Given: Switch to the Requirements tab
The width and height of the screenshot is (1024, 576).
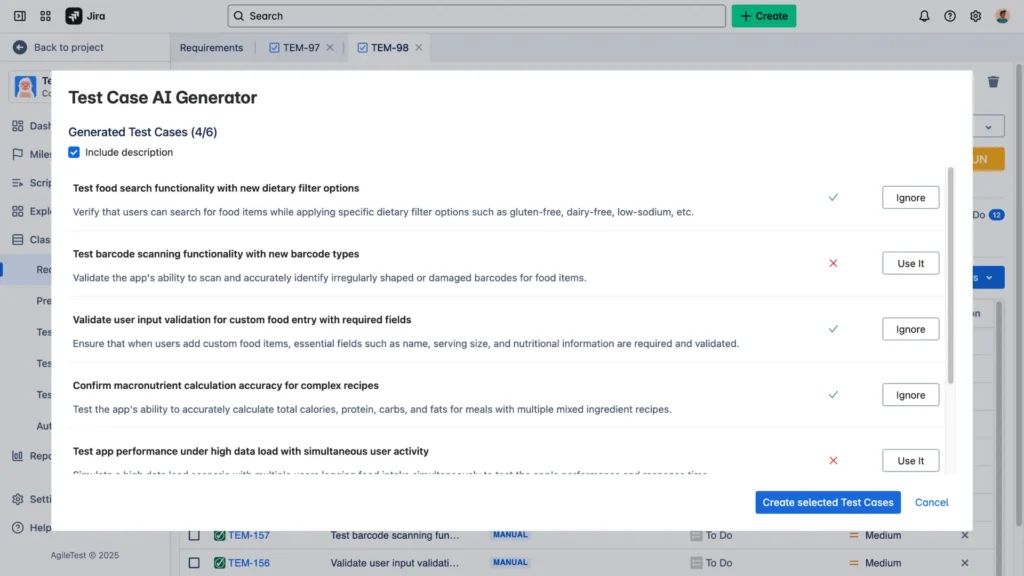Looking at the screenshot, I should [210, 47].
